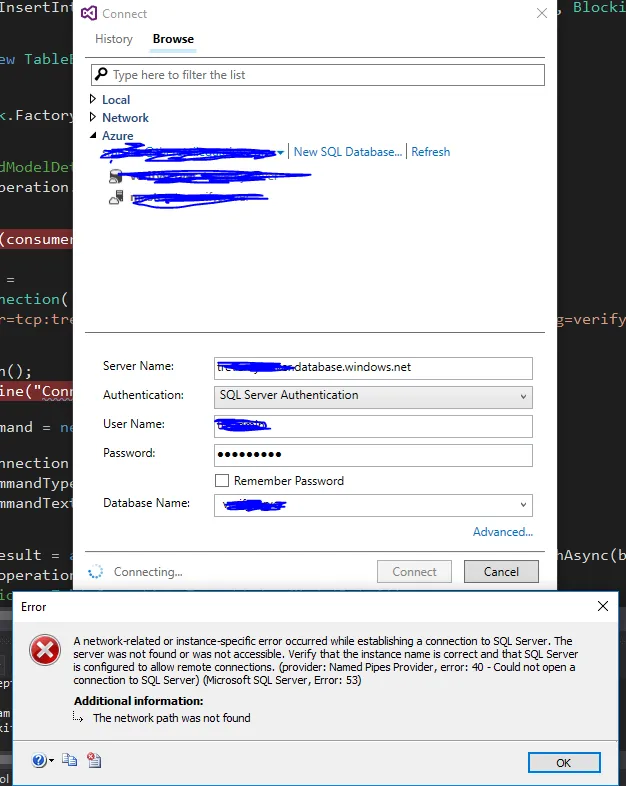Switch to the History tab

click(x=114, y=39)
